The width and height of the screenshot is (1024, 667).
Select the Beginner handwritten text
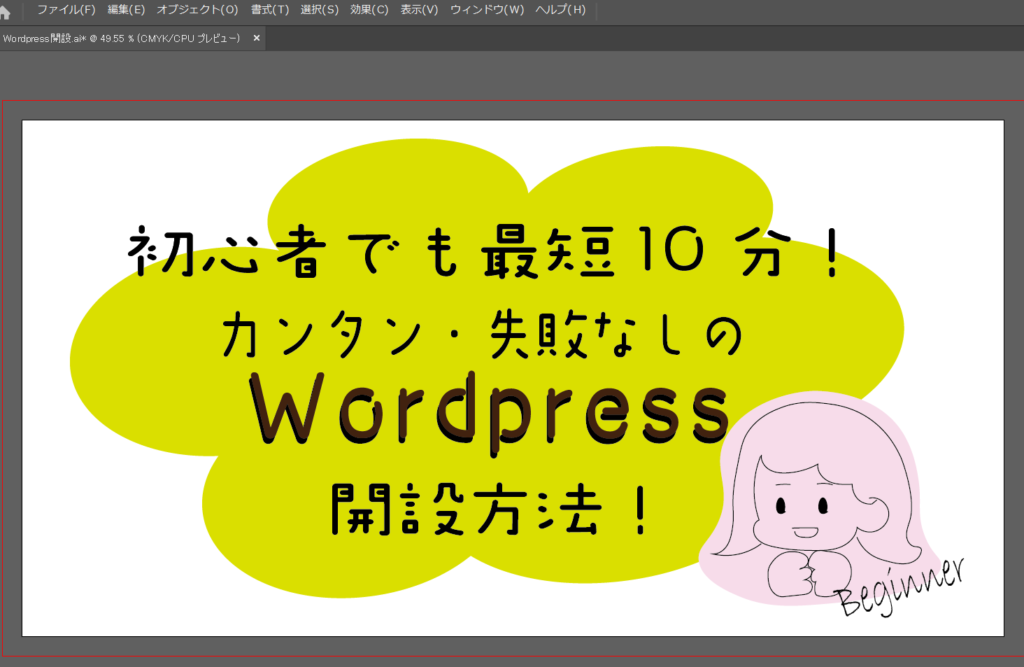tap(902, 587)
